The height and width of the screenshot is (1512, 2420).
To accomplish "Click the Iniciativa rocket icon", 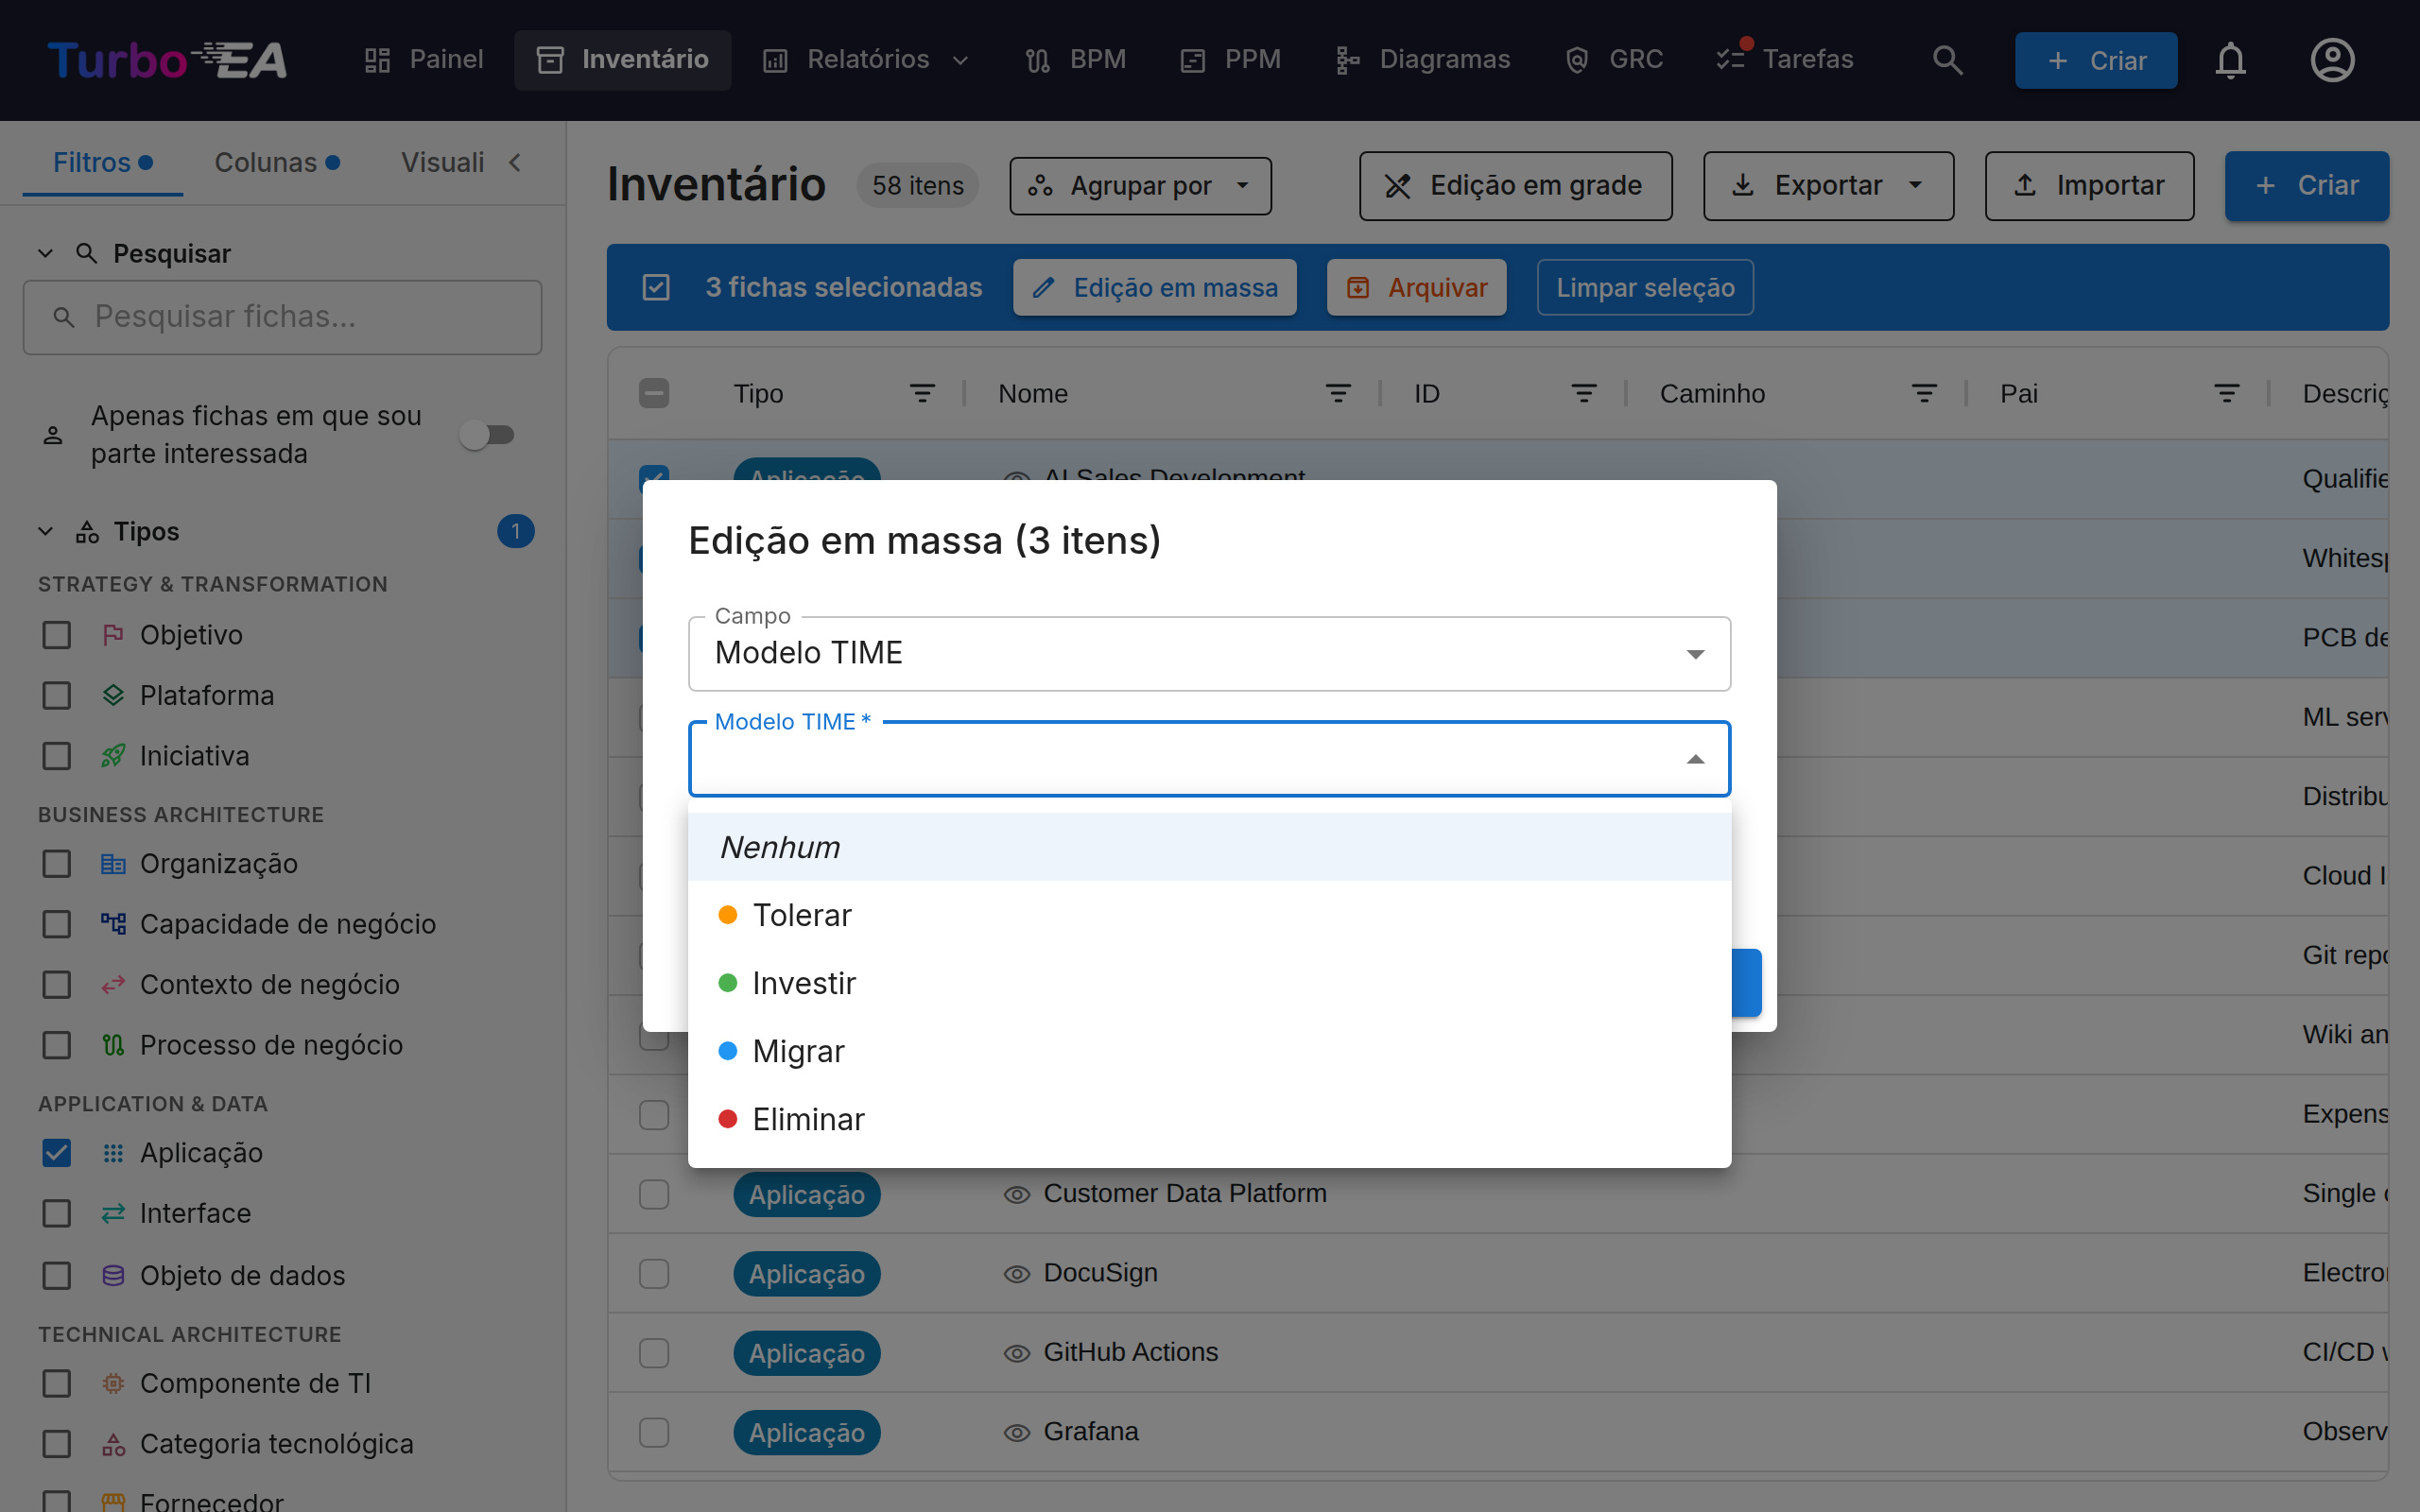I will click(113, 756).
